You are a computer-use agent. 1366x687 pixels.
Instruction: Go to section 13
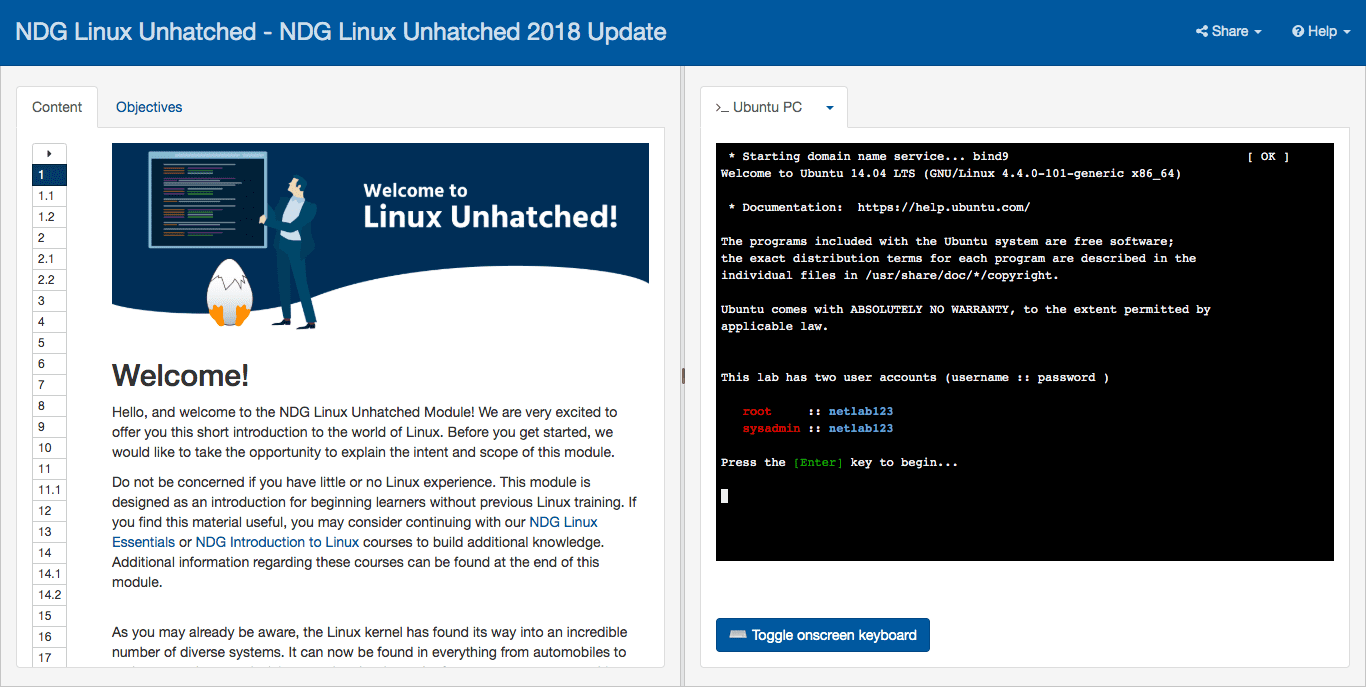point(49,532)
